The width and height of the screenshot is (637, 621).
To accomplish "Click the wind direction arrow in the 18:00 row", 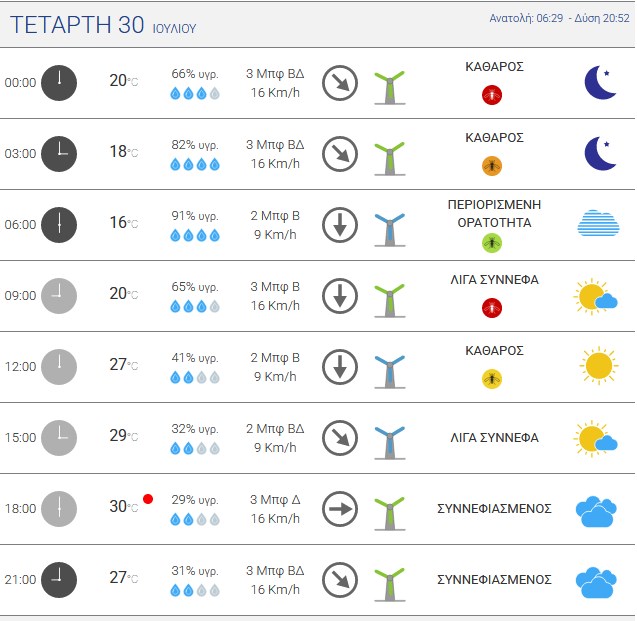I will pos(340,509).
